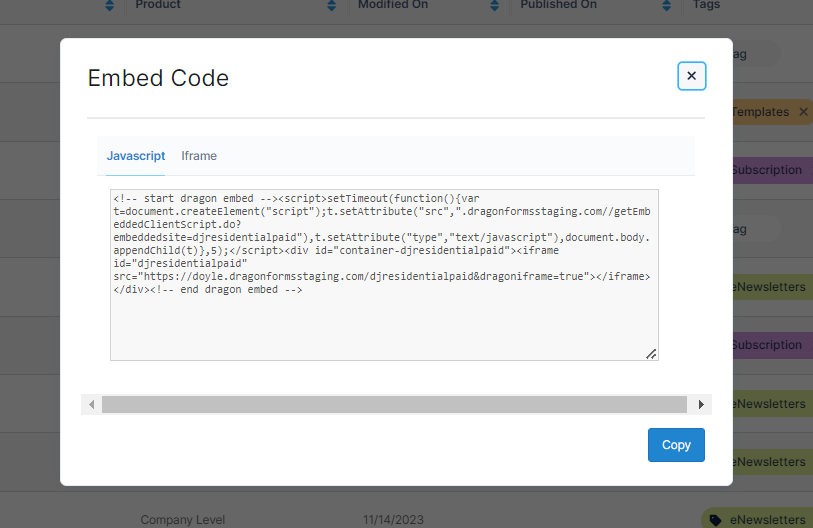Image resolution: width=813 pixels, height=528 pixels.
Task: Remove the Templates tag with its X
Action: [803, 112]
